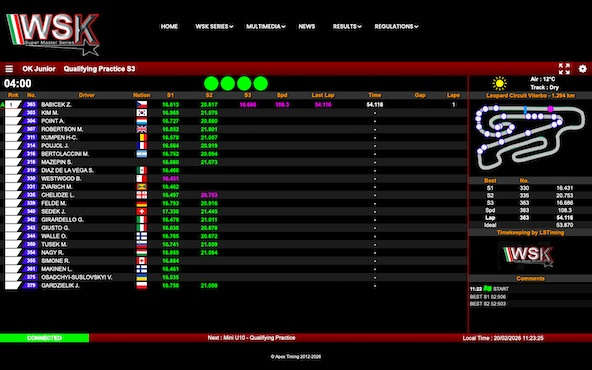Select driver row NAGY R.
The image size is (592, 370).
coord(234,253)
